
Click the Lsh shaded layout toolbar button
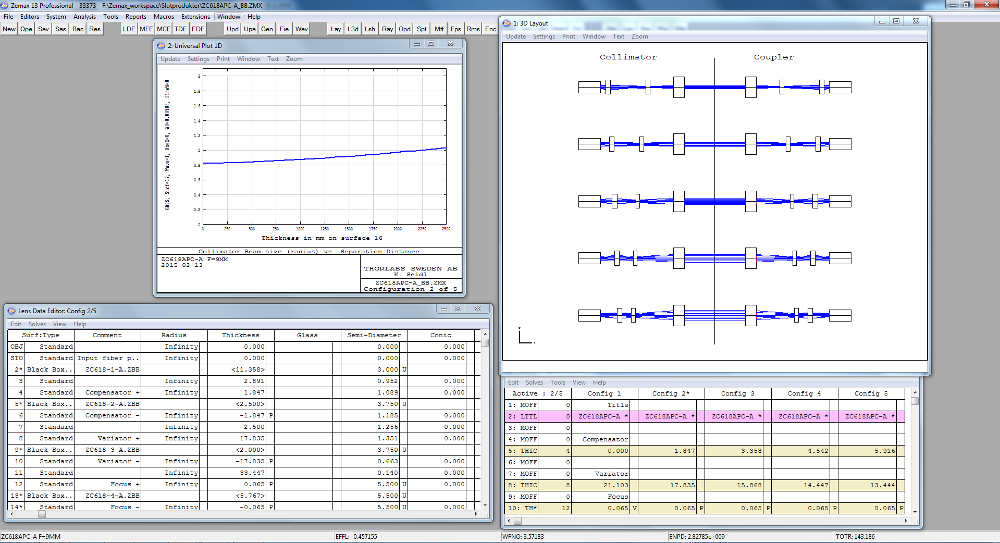pyautogui.click(x=370, y=29)
